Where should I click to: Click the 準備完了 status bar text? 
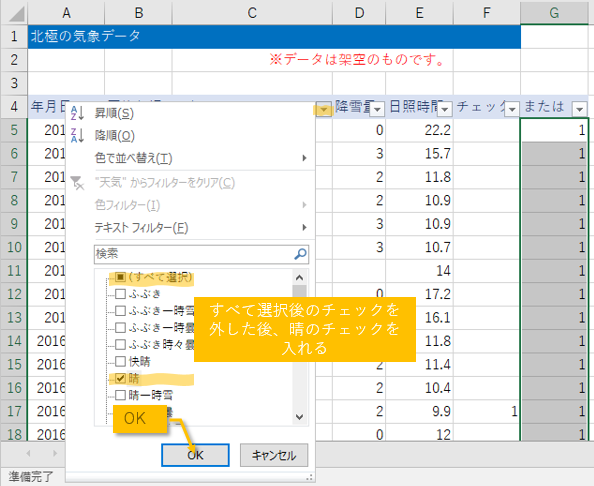coord(31,477)
